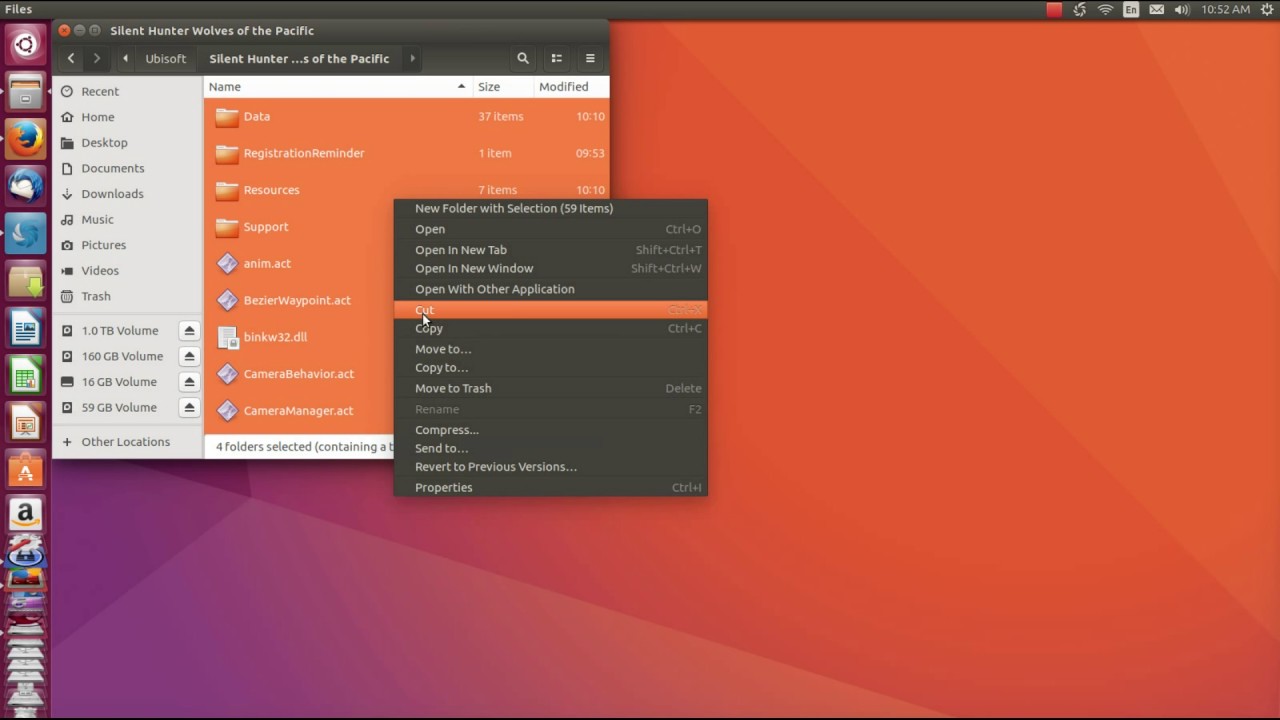Screen dimensions: 1280x720
Task: Choose Compress… from the context menu
Action: pos(551,430)
